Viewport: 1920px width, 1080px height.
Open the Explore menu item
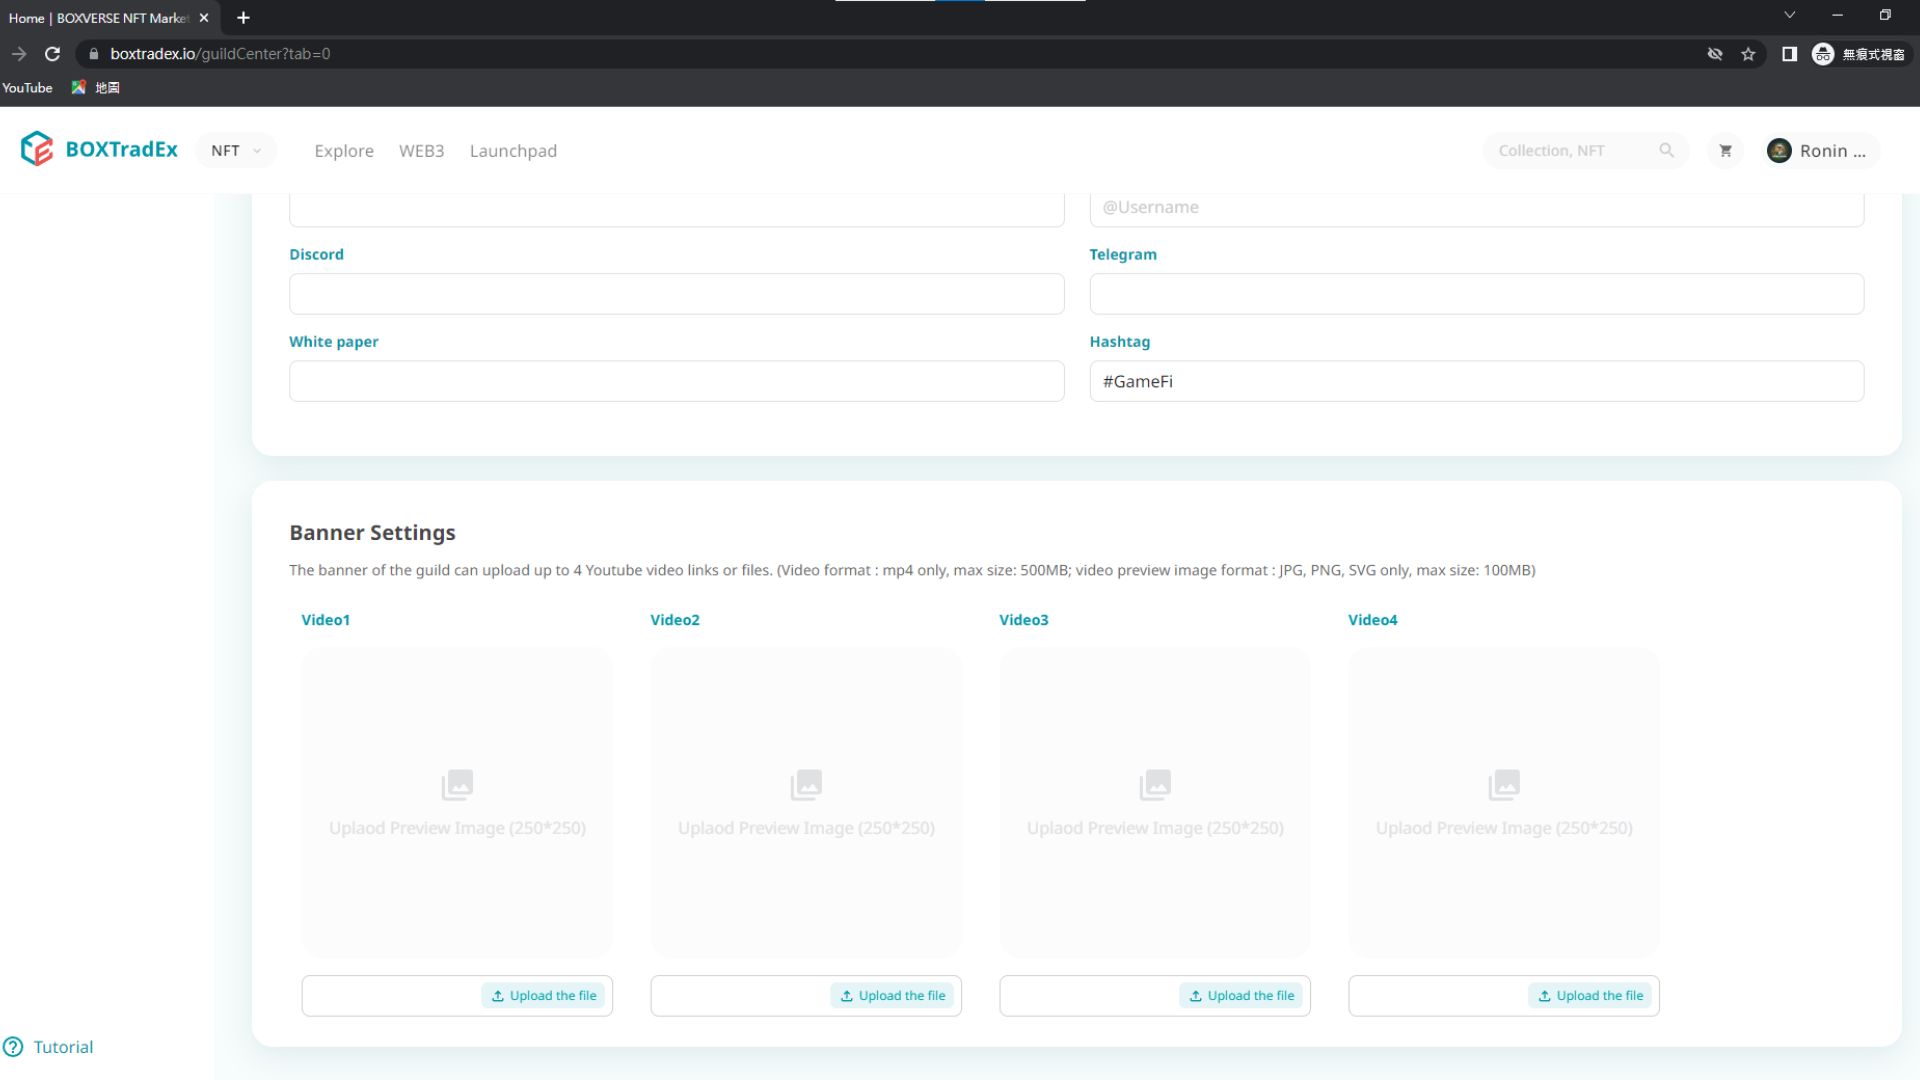click(343, 151)
